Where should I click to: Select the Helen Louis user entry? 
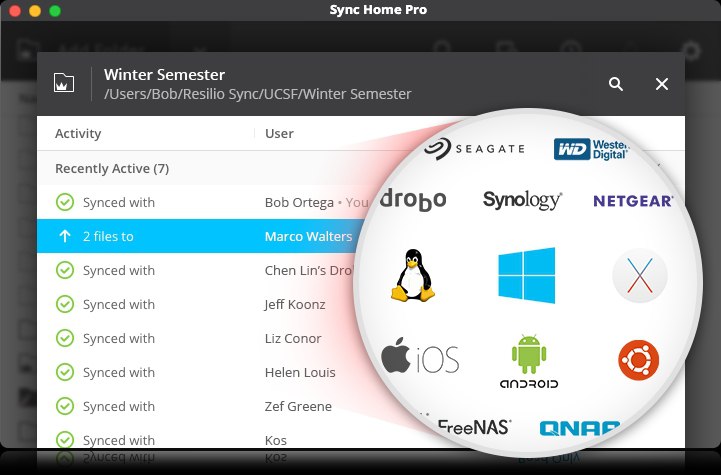point(300,372)
